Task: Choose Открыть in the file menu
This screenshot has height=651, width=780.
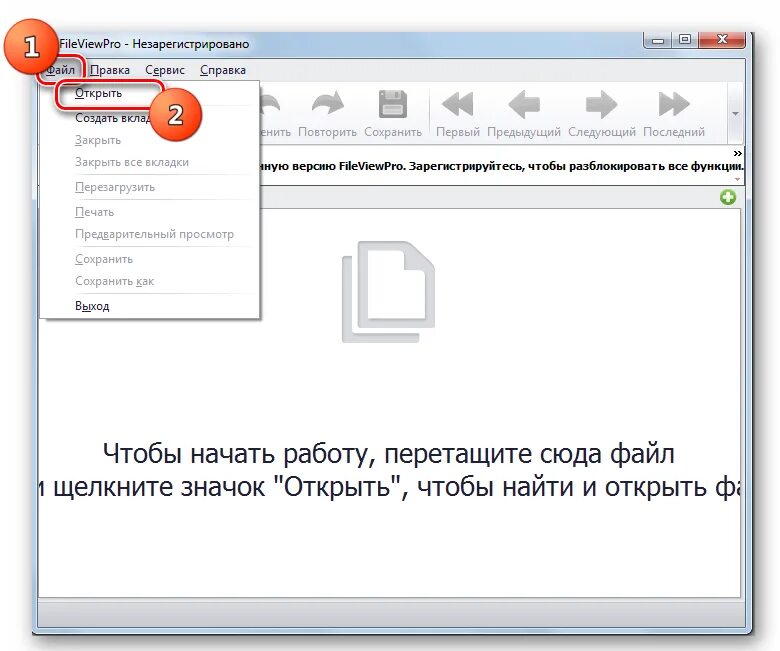Action: [149, 93]
